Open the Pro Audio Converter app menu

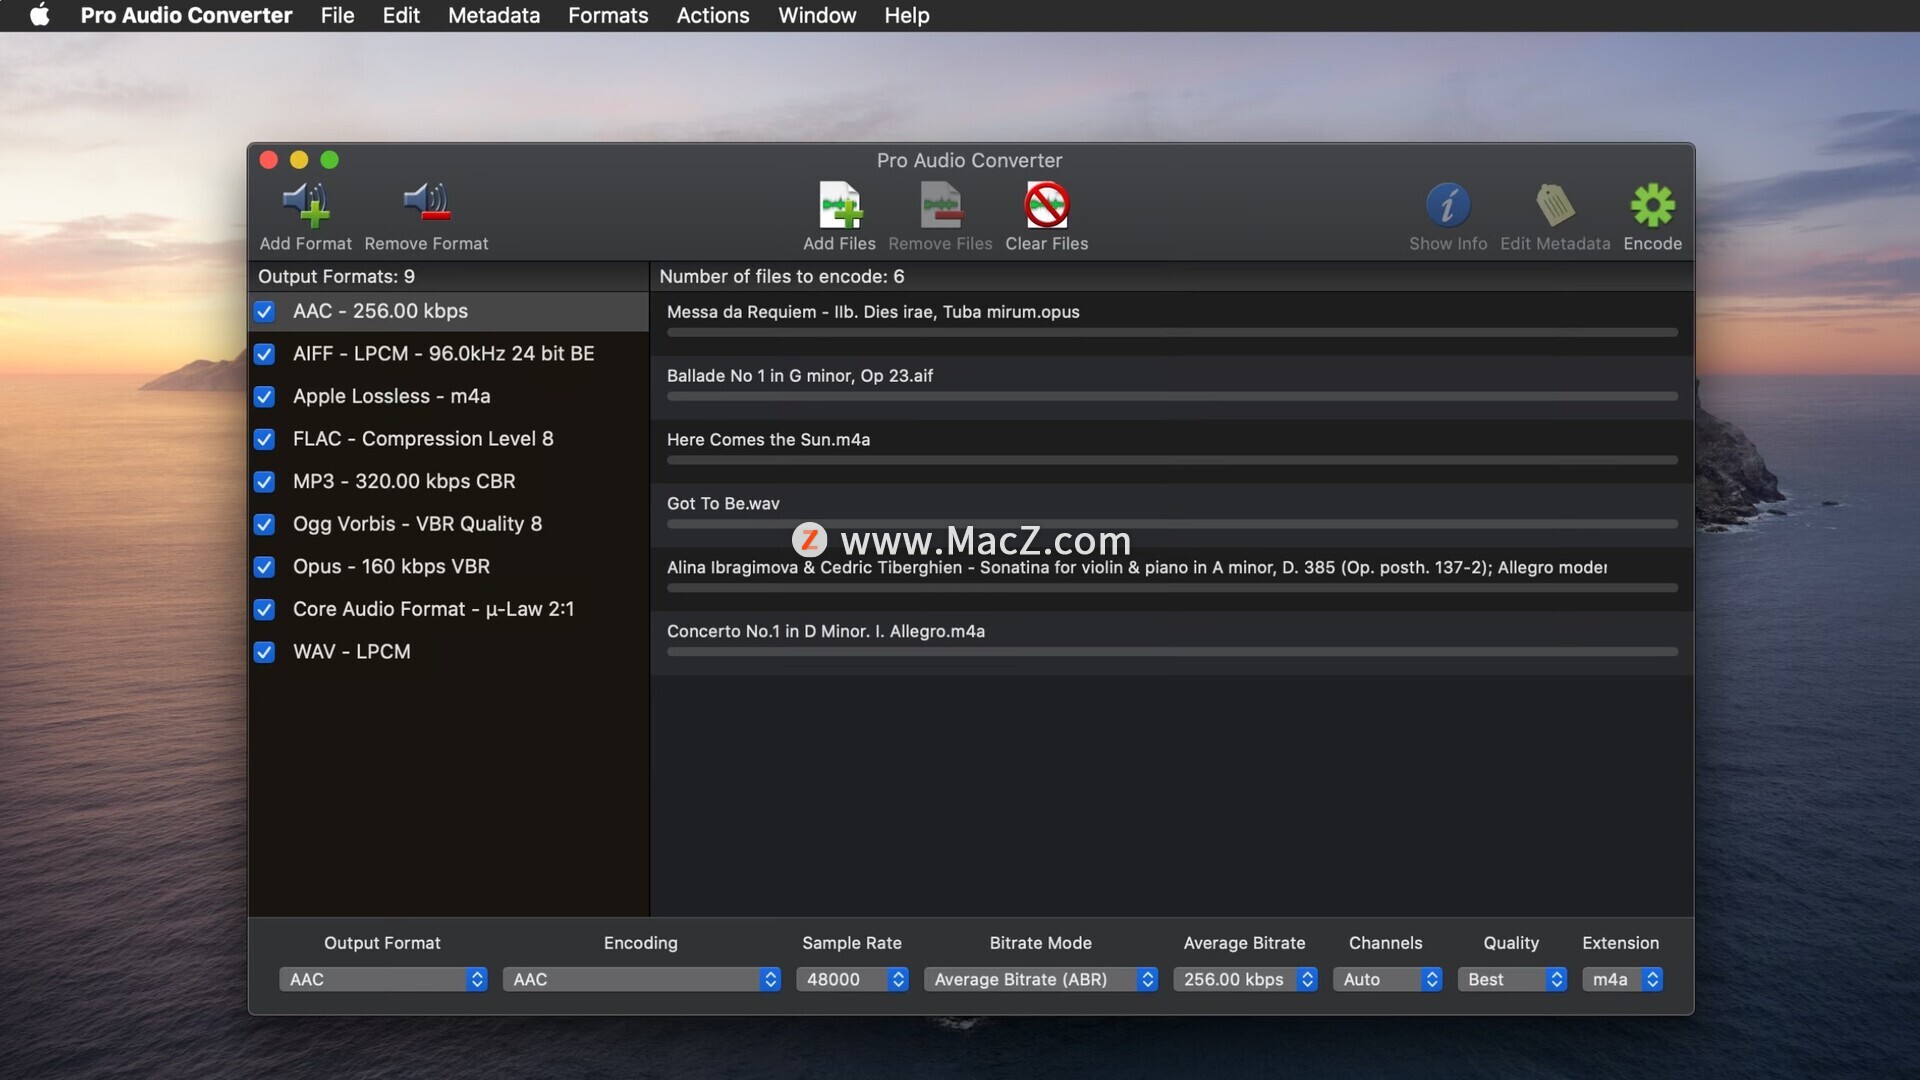pos(186,15)
